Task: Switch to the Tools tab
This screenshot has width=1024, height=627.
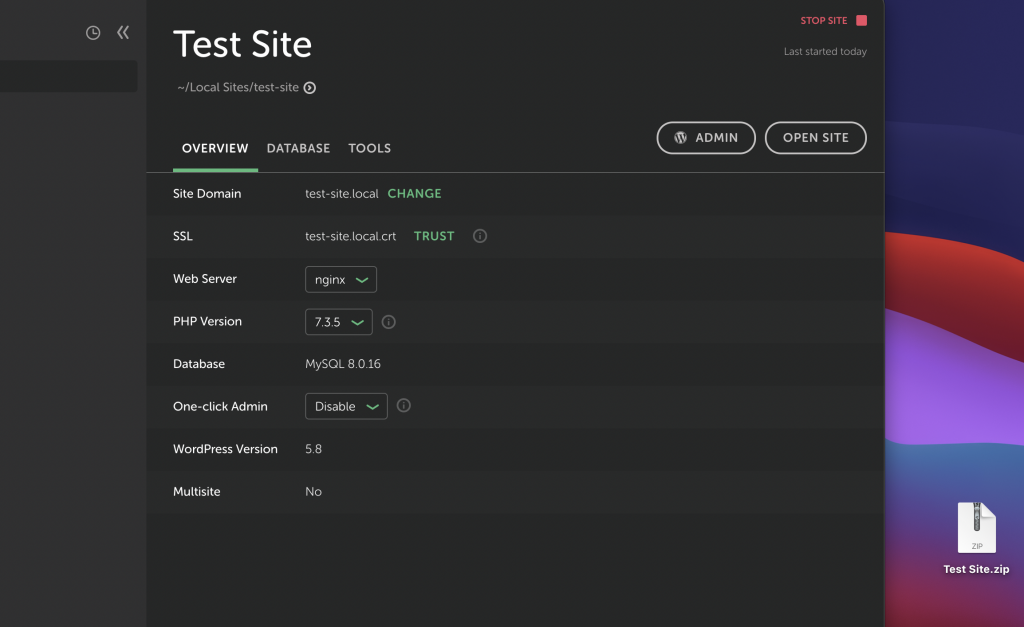Action: (369, 148)
